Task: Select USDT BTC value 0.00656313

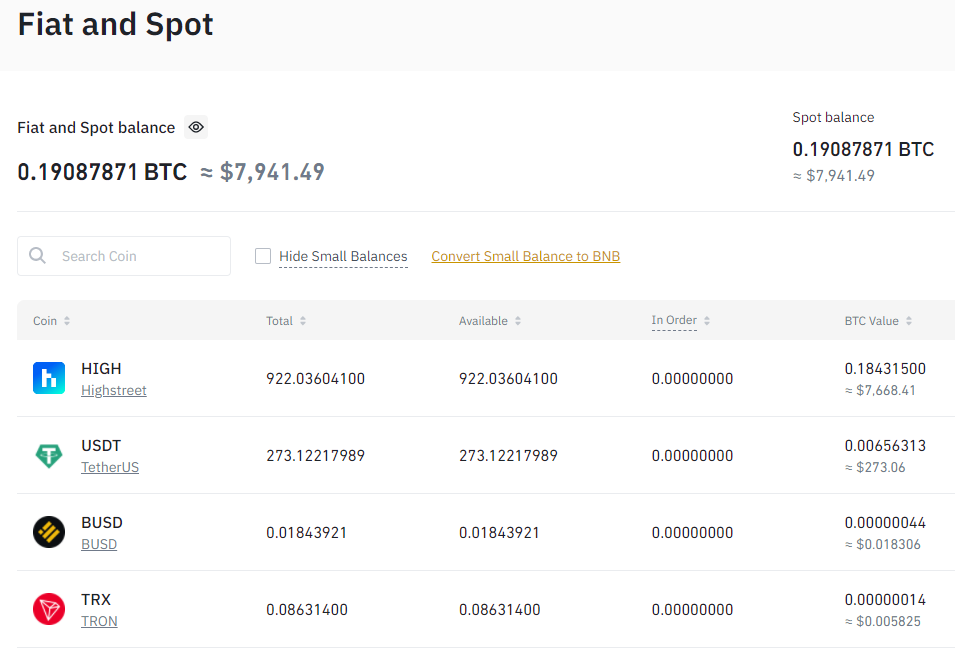Action: 885,446
